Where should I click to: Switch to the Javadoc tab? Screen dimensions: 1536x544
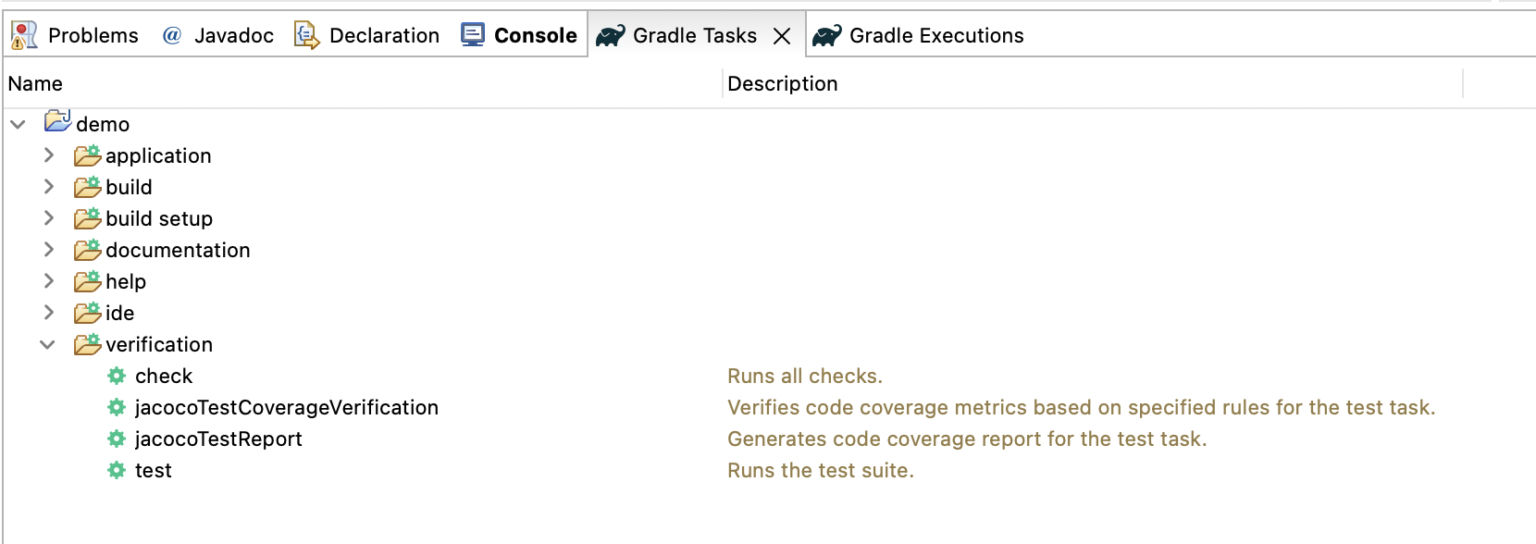(217, 36)
